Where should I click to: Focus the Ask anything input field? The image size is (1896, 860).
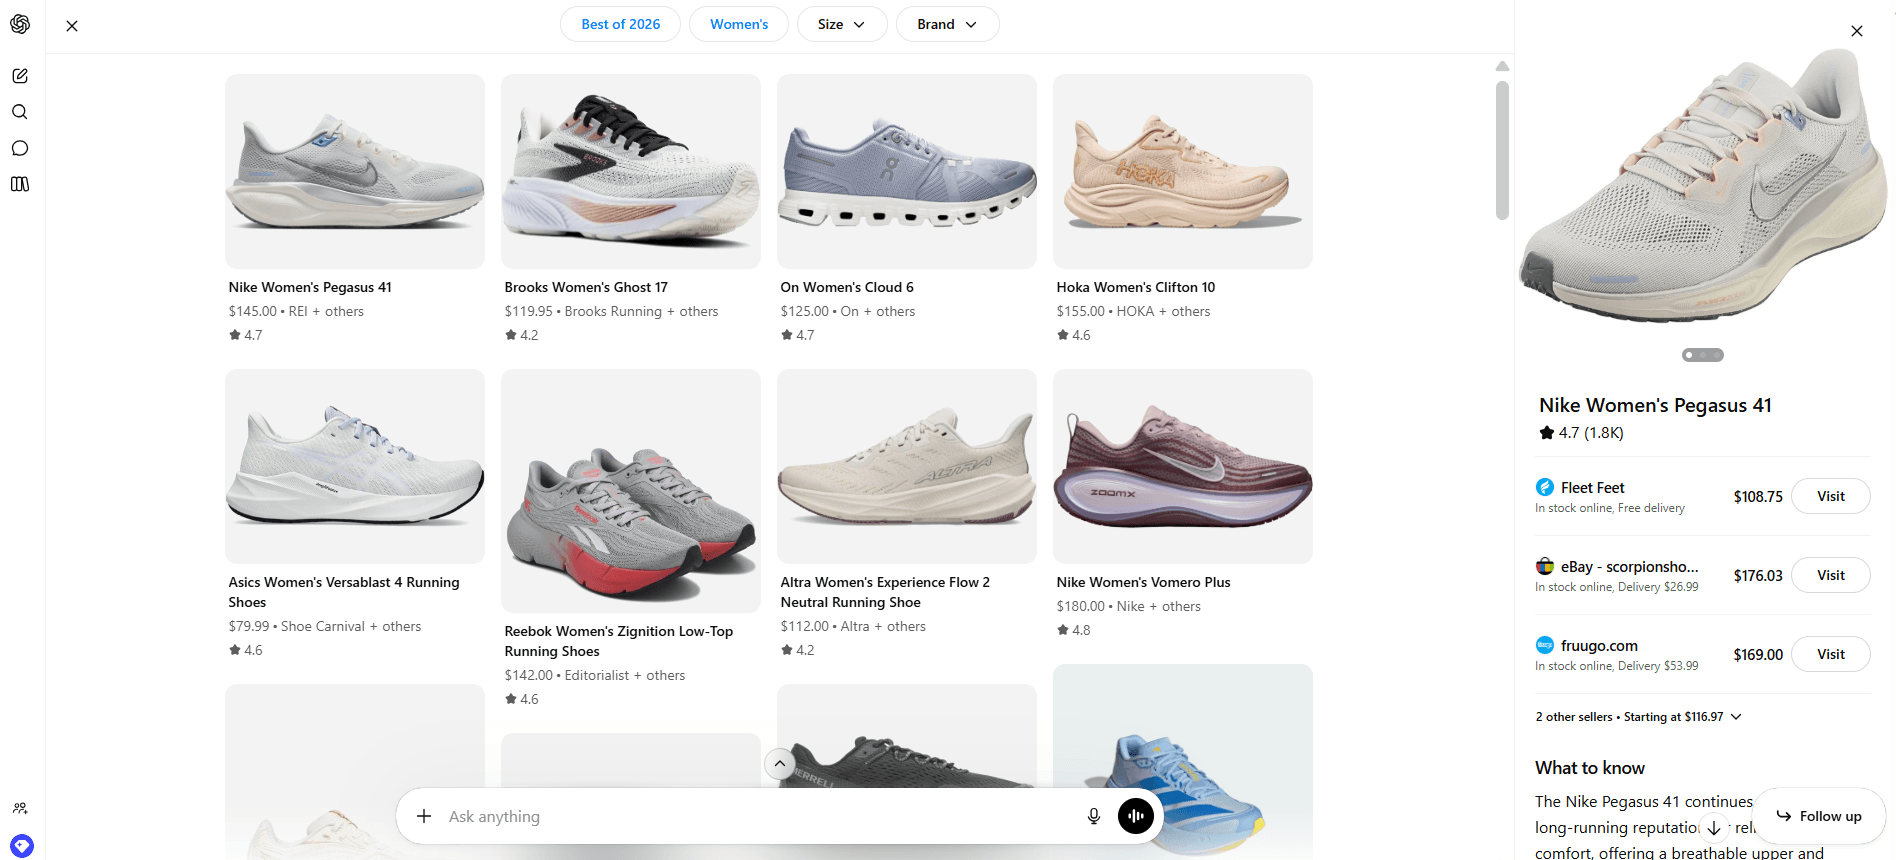coord(760,816)
